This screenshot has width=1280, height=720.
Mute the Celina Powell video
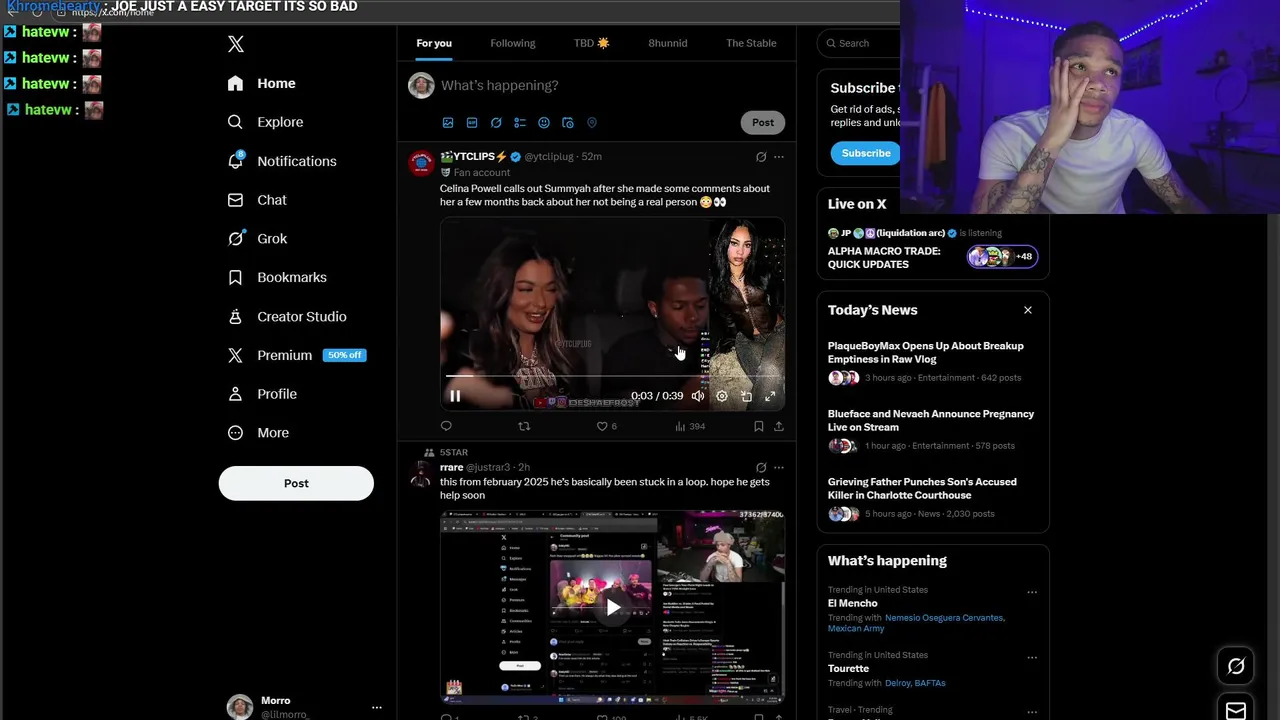698,396
